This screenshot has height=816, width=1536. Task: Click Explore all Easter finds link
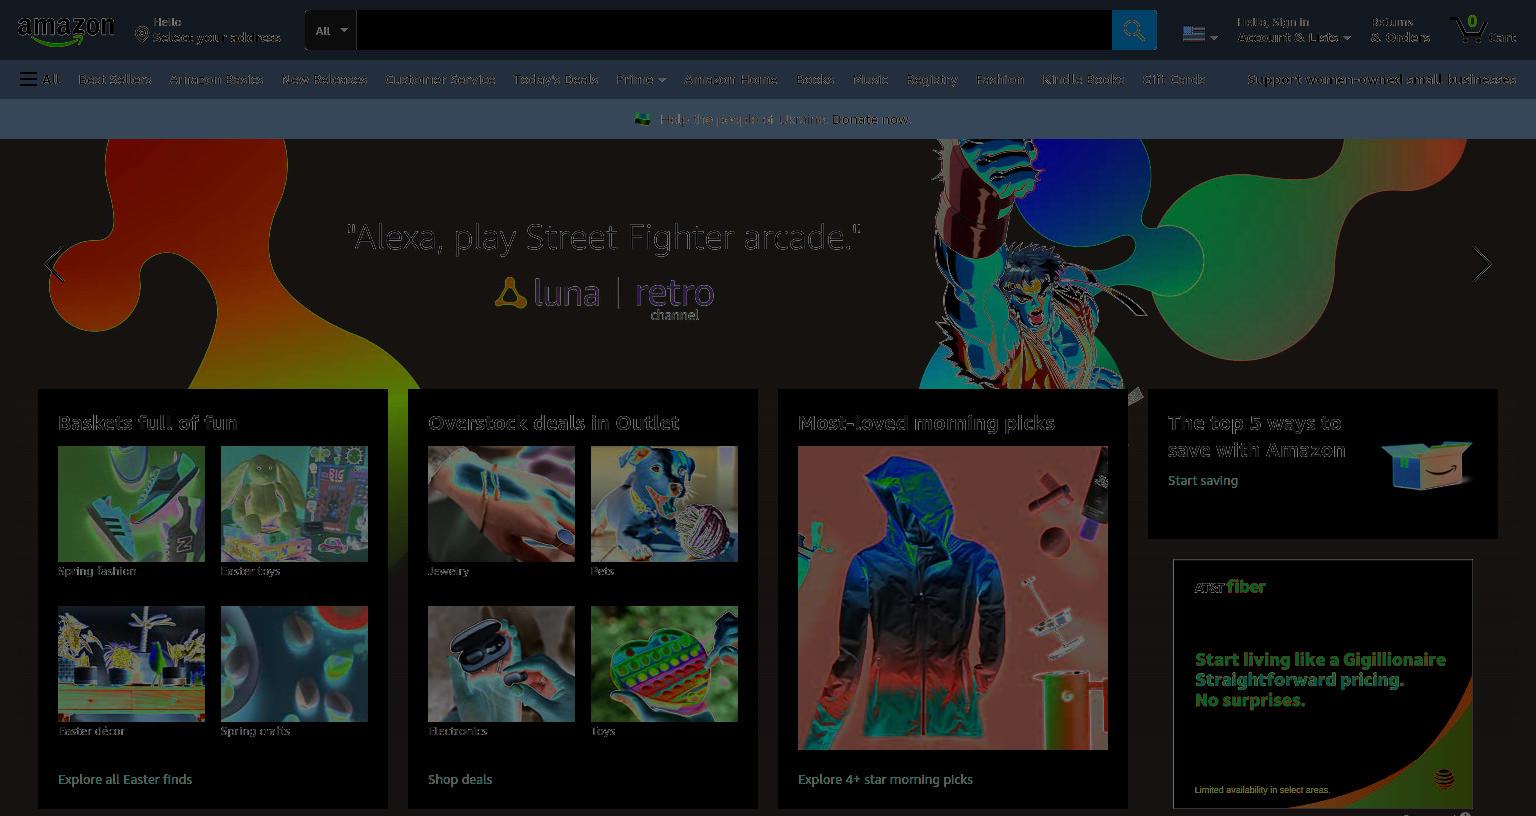[125, 779]
